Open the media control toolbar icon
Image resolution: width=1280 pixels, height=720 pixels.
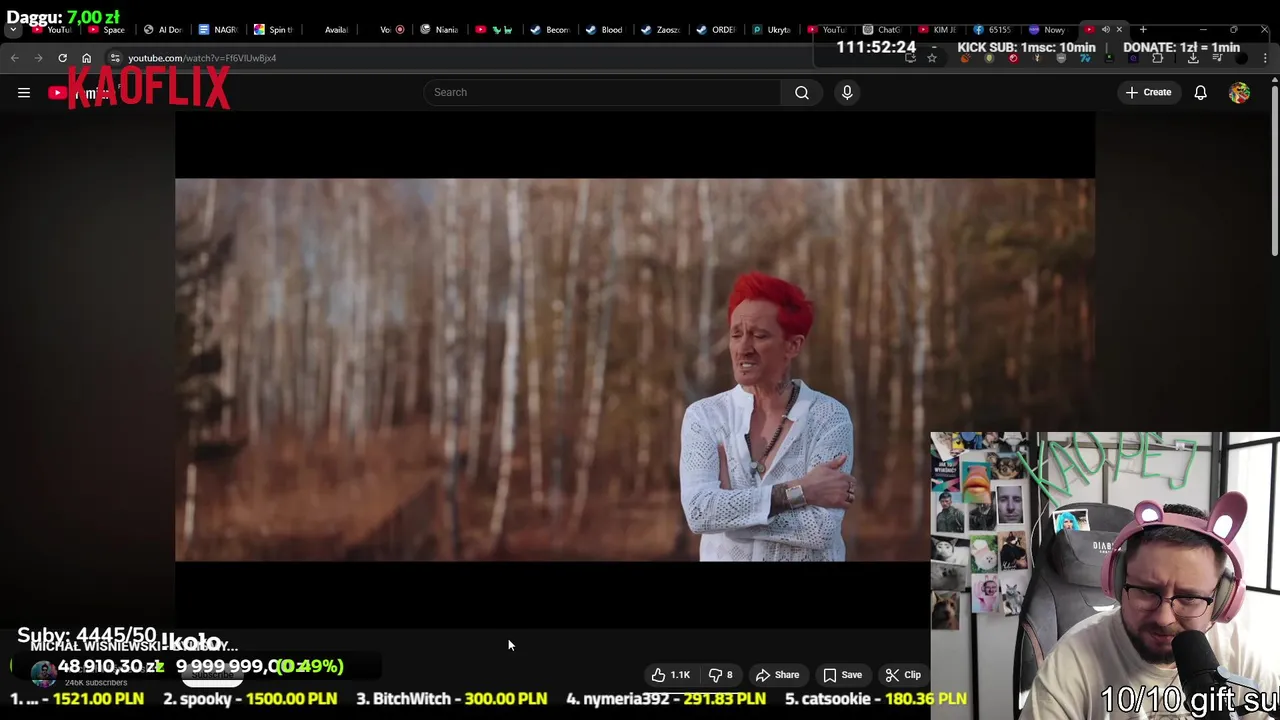(x=1217, y=58)
